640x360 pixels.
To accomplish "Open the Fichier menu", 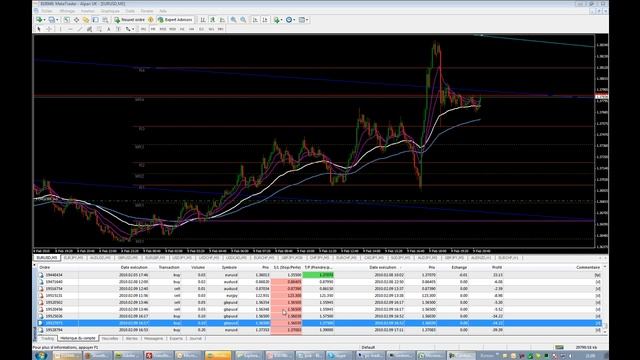I will 46,11.
